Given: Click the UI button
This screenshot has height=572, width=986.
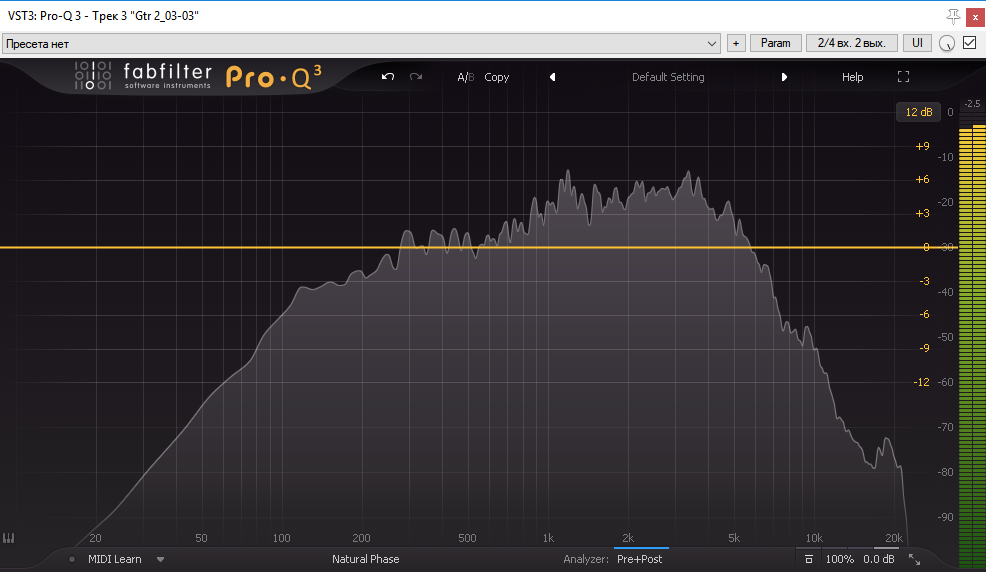Looking at the screenshot, I should coord(917,43).
